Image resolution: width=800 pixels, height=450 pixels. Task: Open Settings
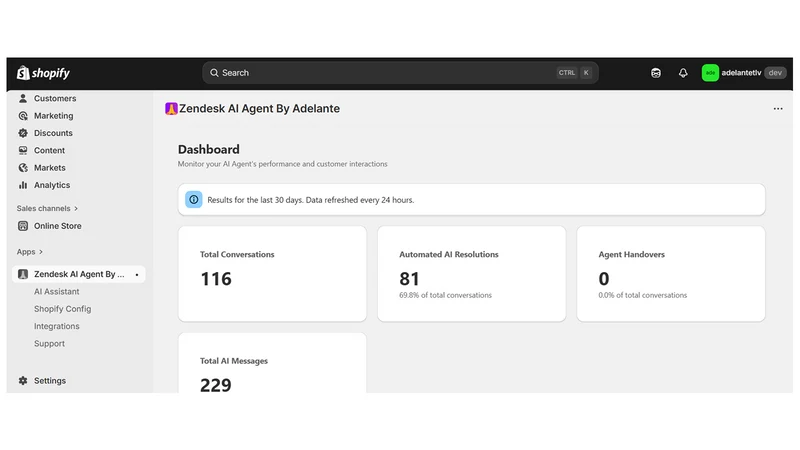click(50, 381)
